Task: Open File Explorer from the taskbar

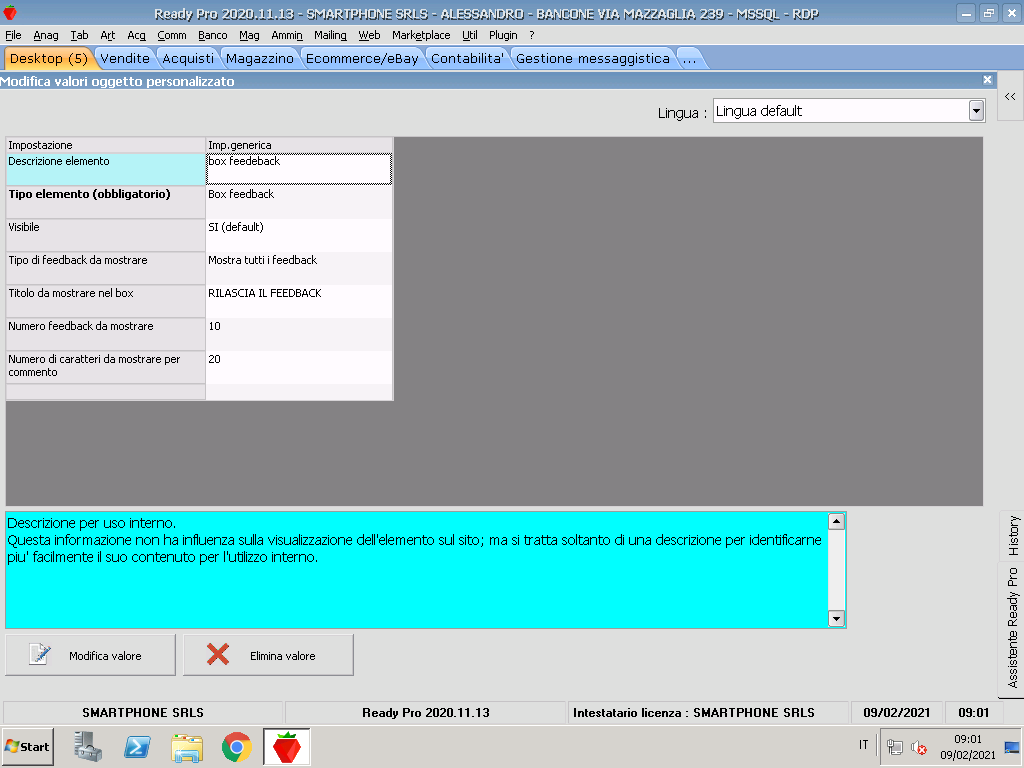Action: (187, 747)
